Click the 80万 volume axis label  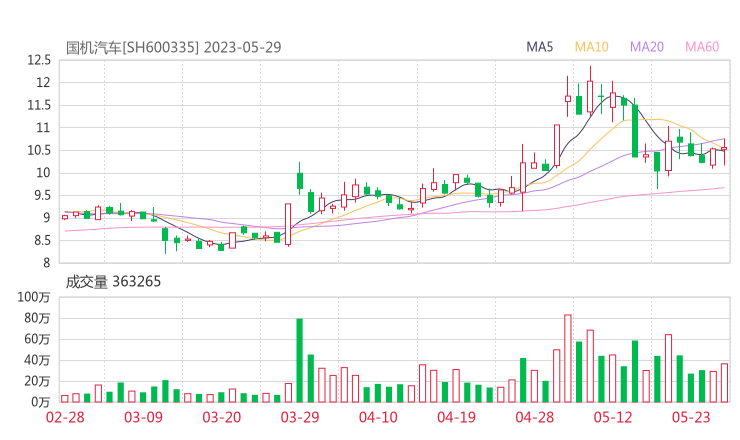[37, 318]
